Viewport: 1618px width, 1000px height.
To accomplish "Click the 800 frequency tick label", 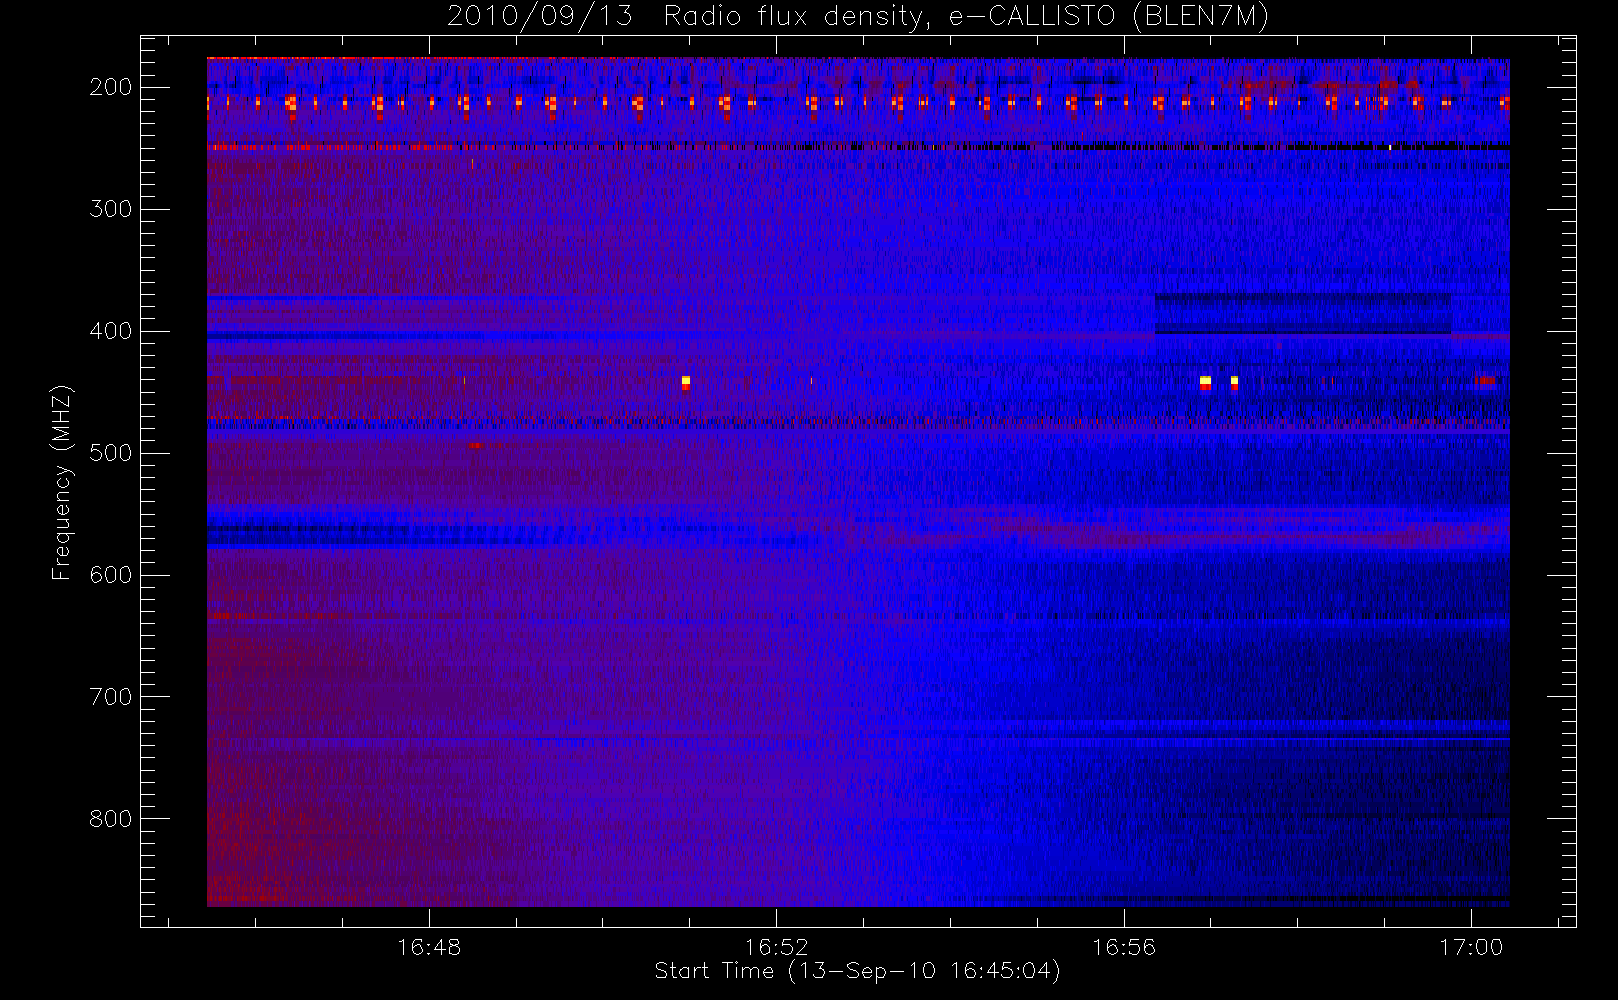I will [110, 819].
